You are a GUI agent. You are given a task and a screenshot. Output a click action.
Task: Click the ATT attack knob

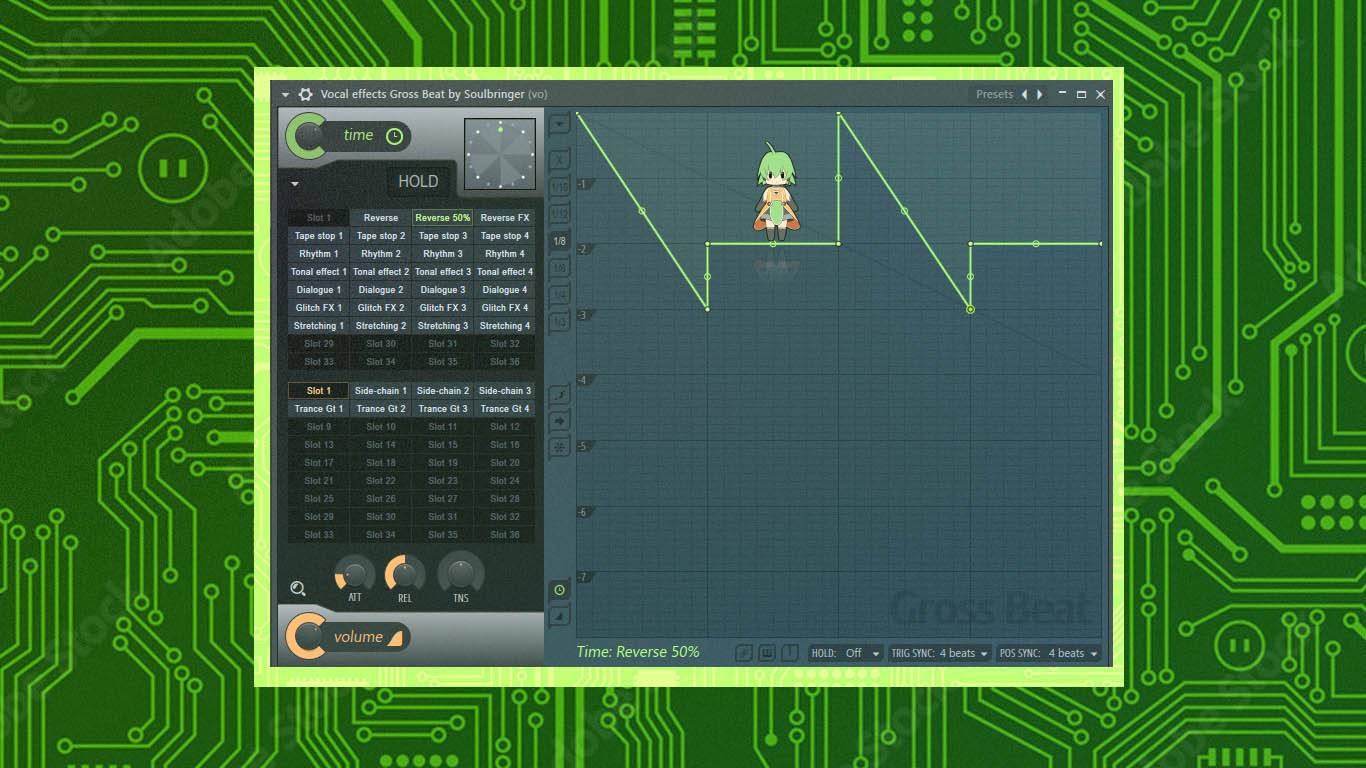(355, 574)
